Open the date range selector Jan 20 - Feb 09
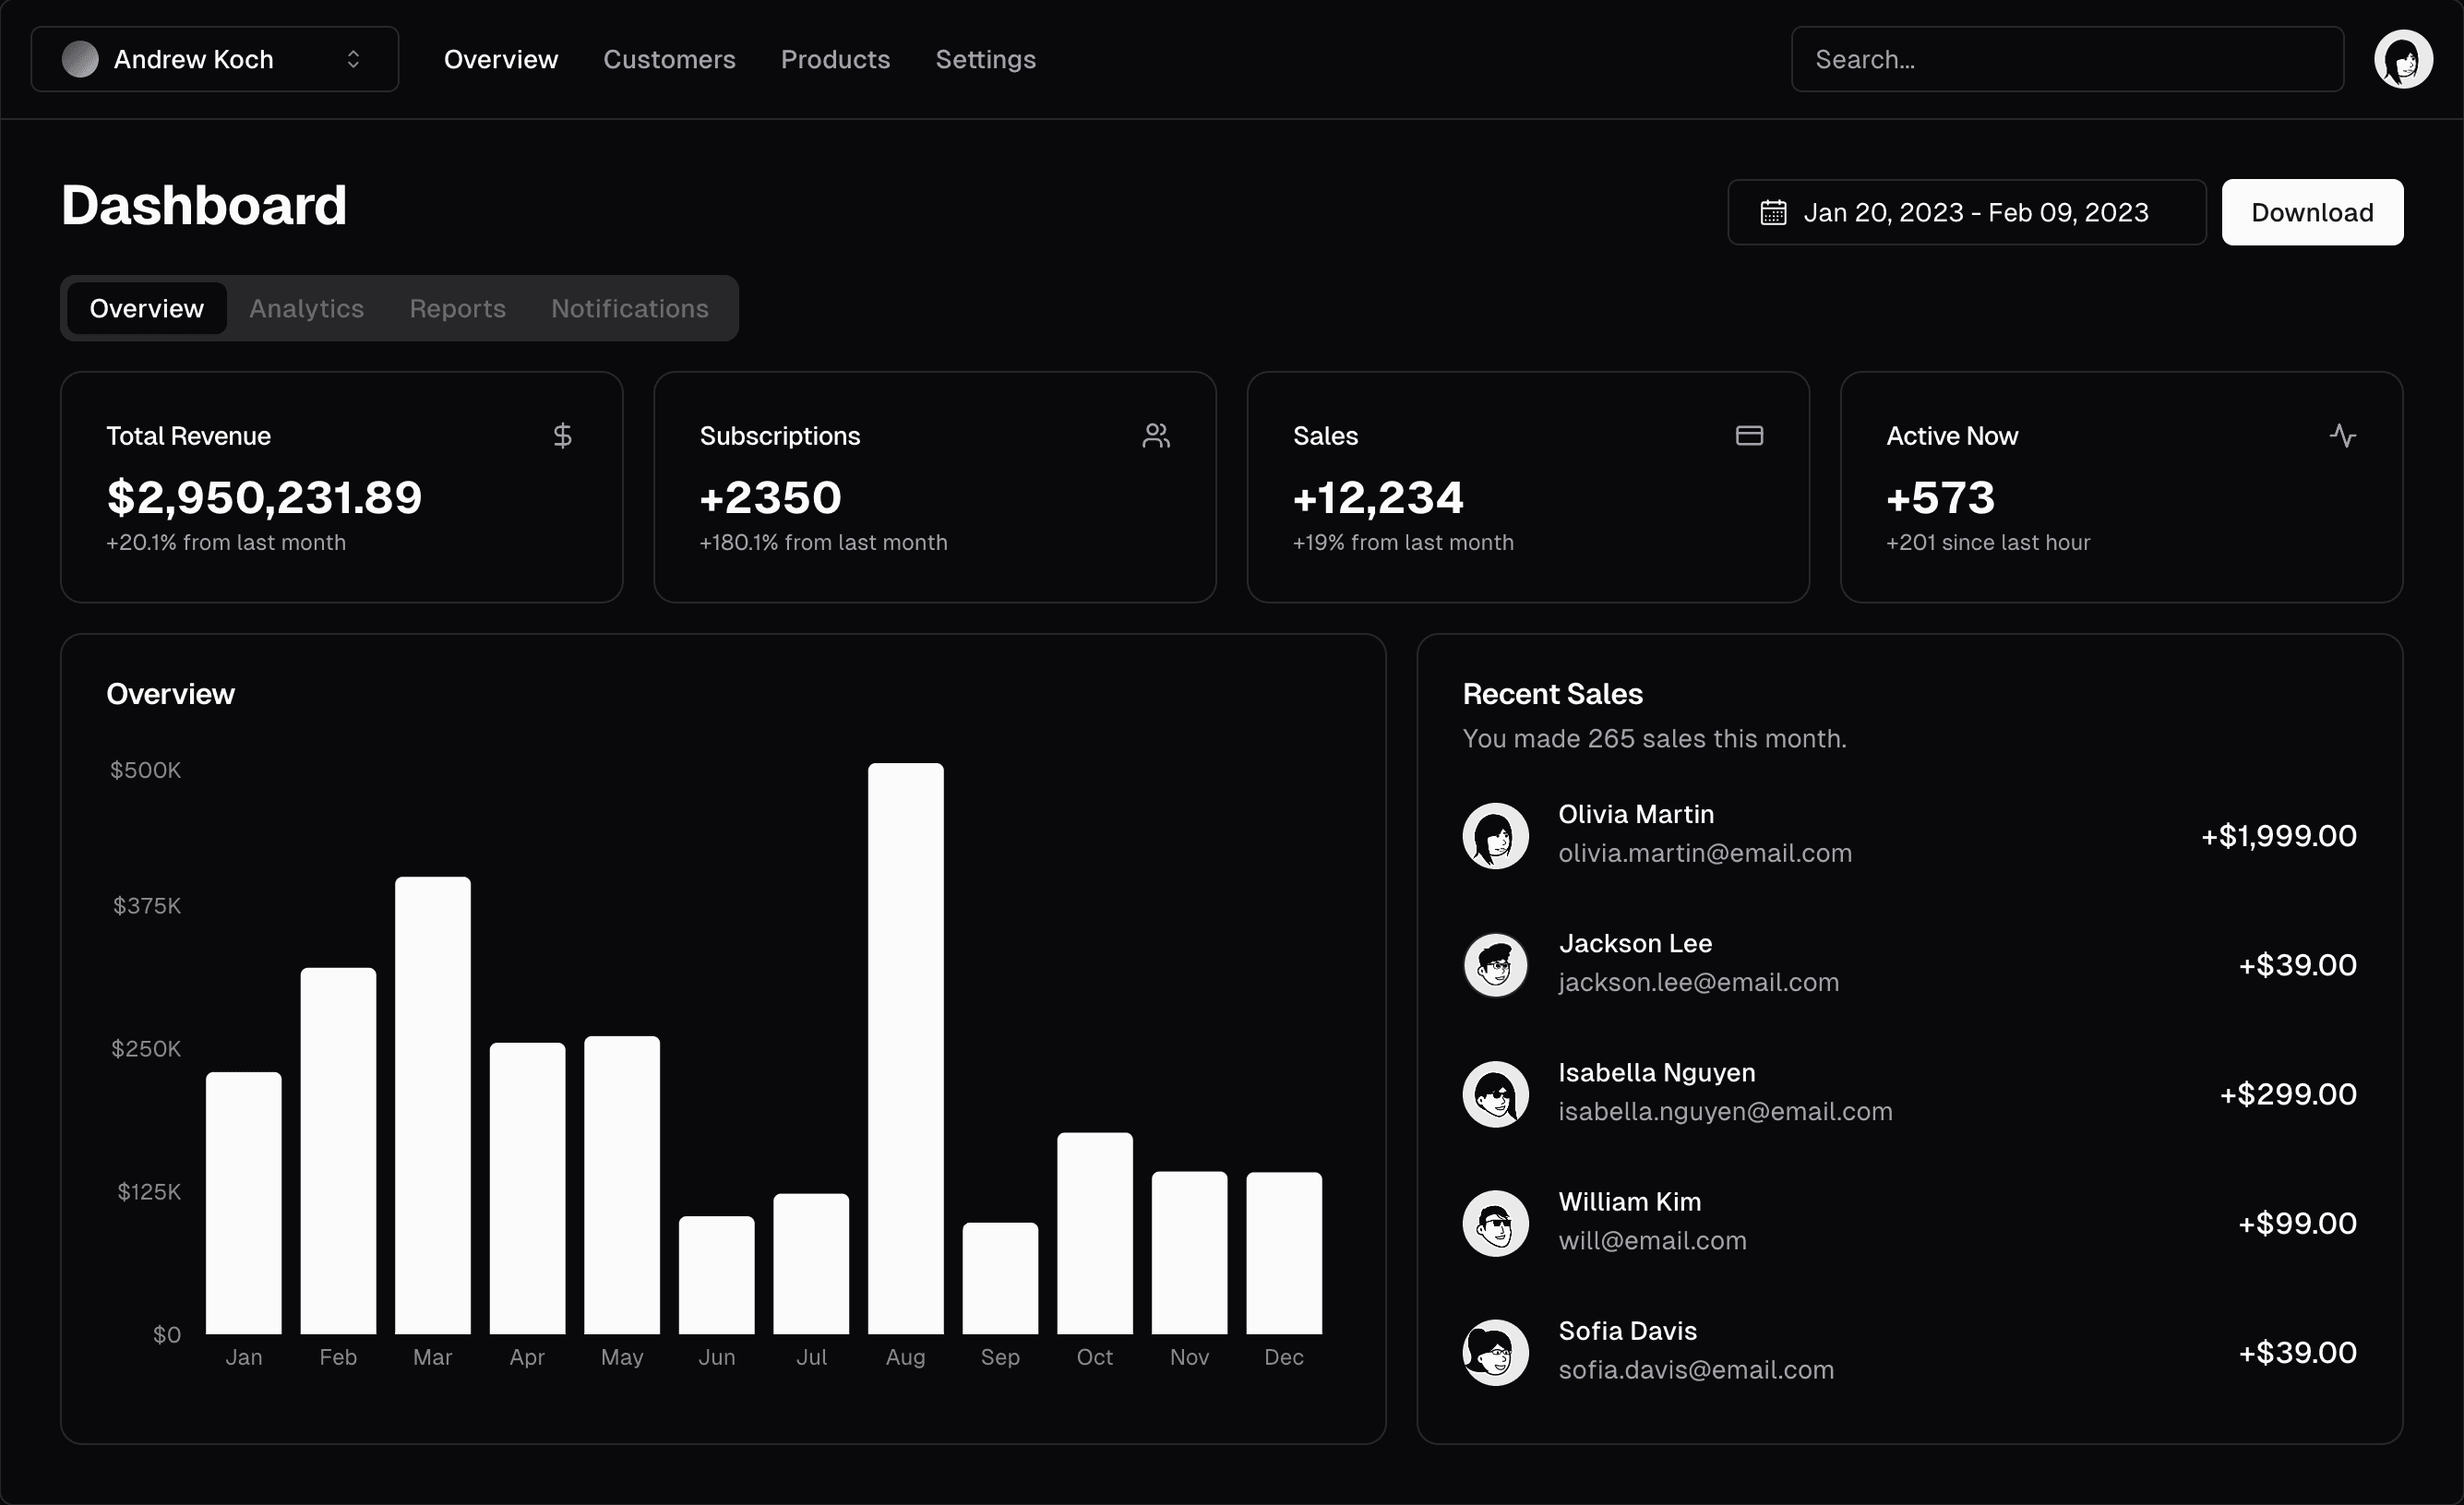This screenshot has height=1505, width=2464. point(1966,212)
